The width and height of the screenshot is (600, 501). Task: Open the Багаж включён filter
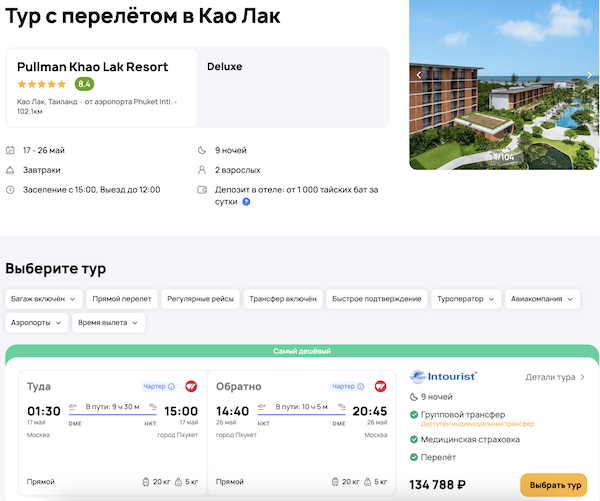tap(42, 298)
